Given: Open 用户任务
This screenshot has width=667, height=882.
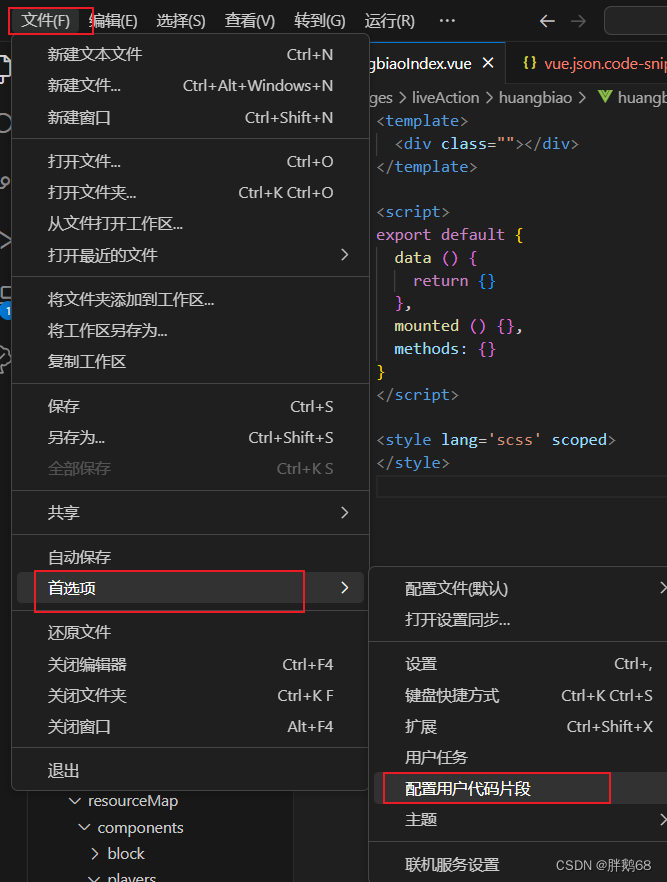Looking at the screenshot, I should (x=520, y=758).
